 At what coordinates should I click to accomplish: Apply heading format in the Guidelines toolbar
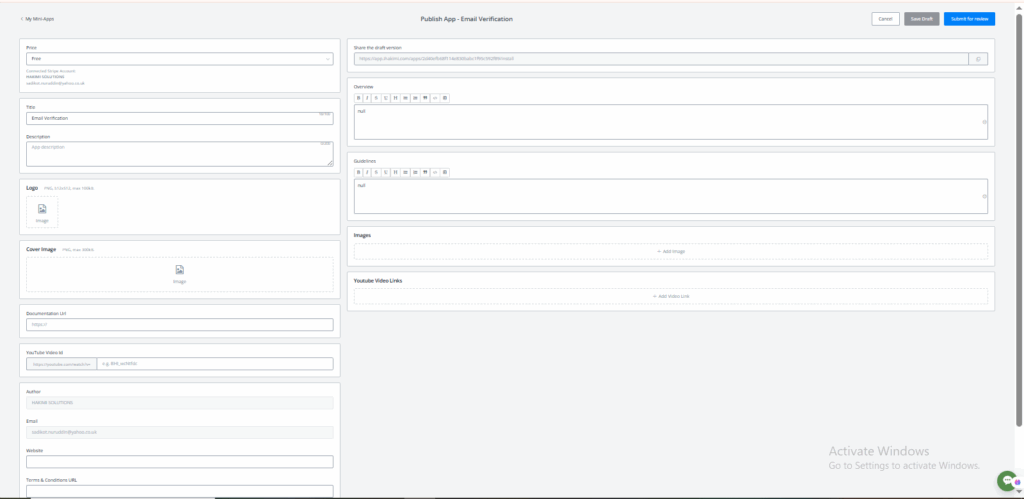(x=396, y=172)
